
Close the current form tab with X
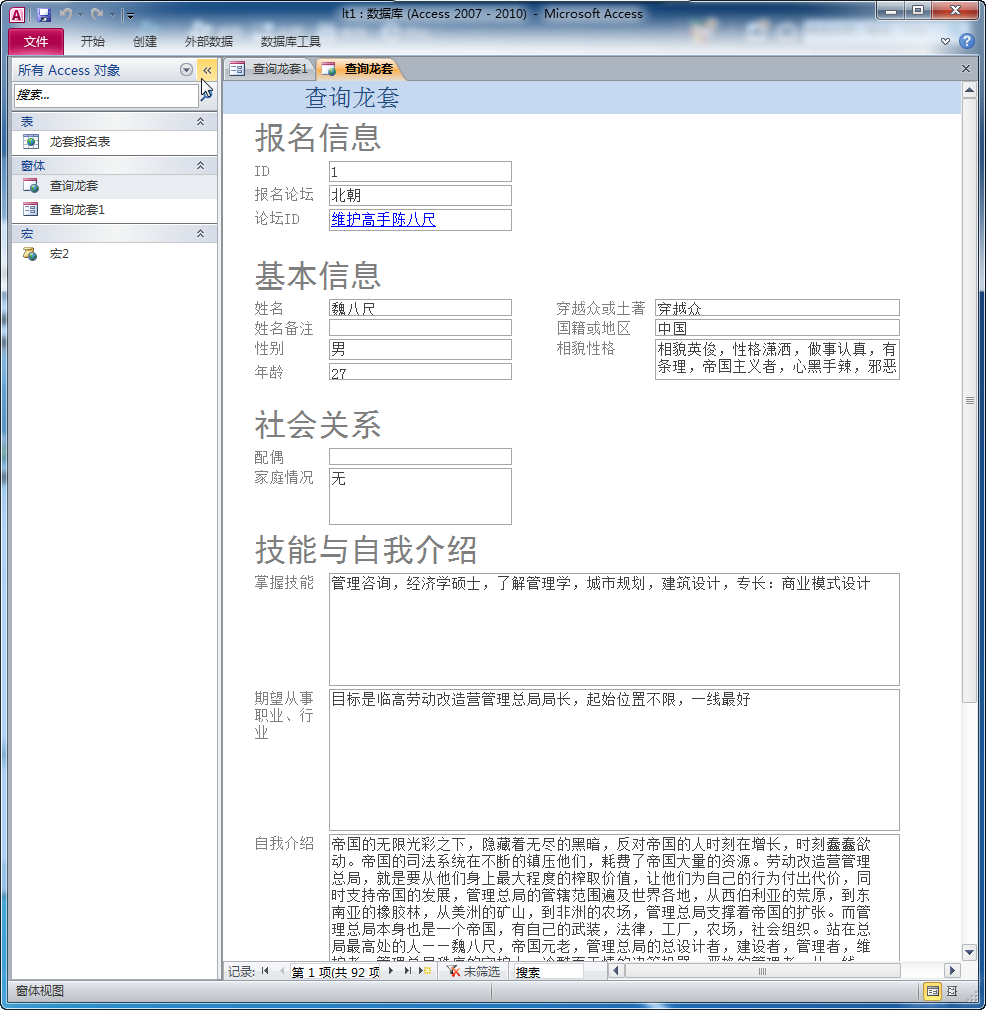coord(966,69)
